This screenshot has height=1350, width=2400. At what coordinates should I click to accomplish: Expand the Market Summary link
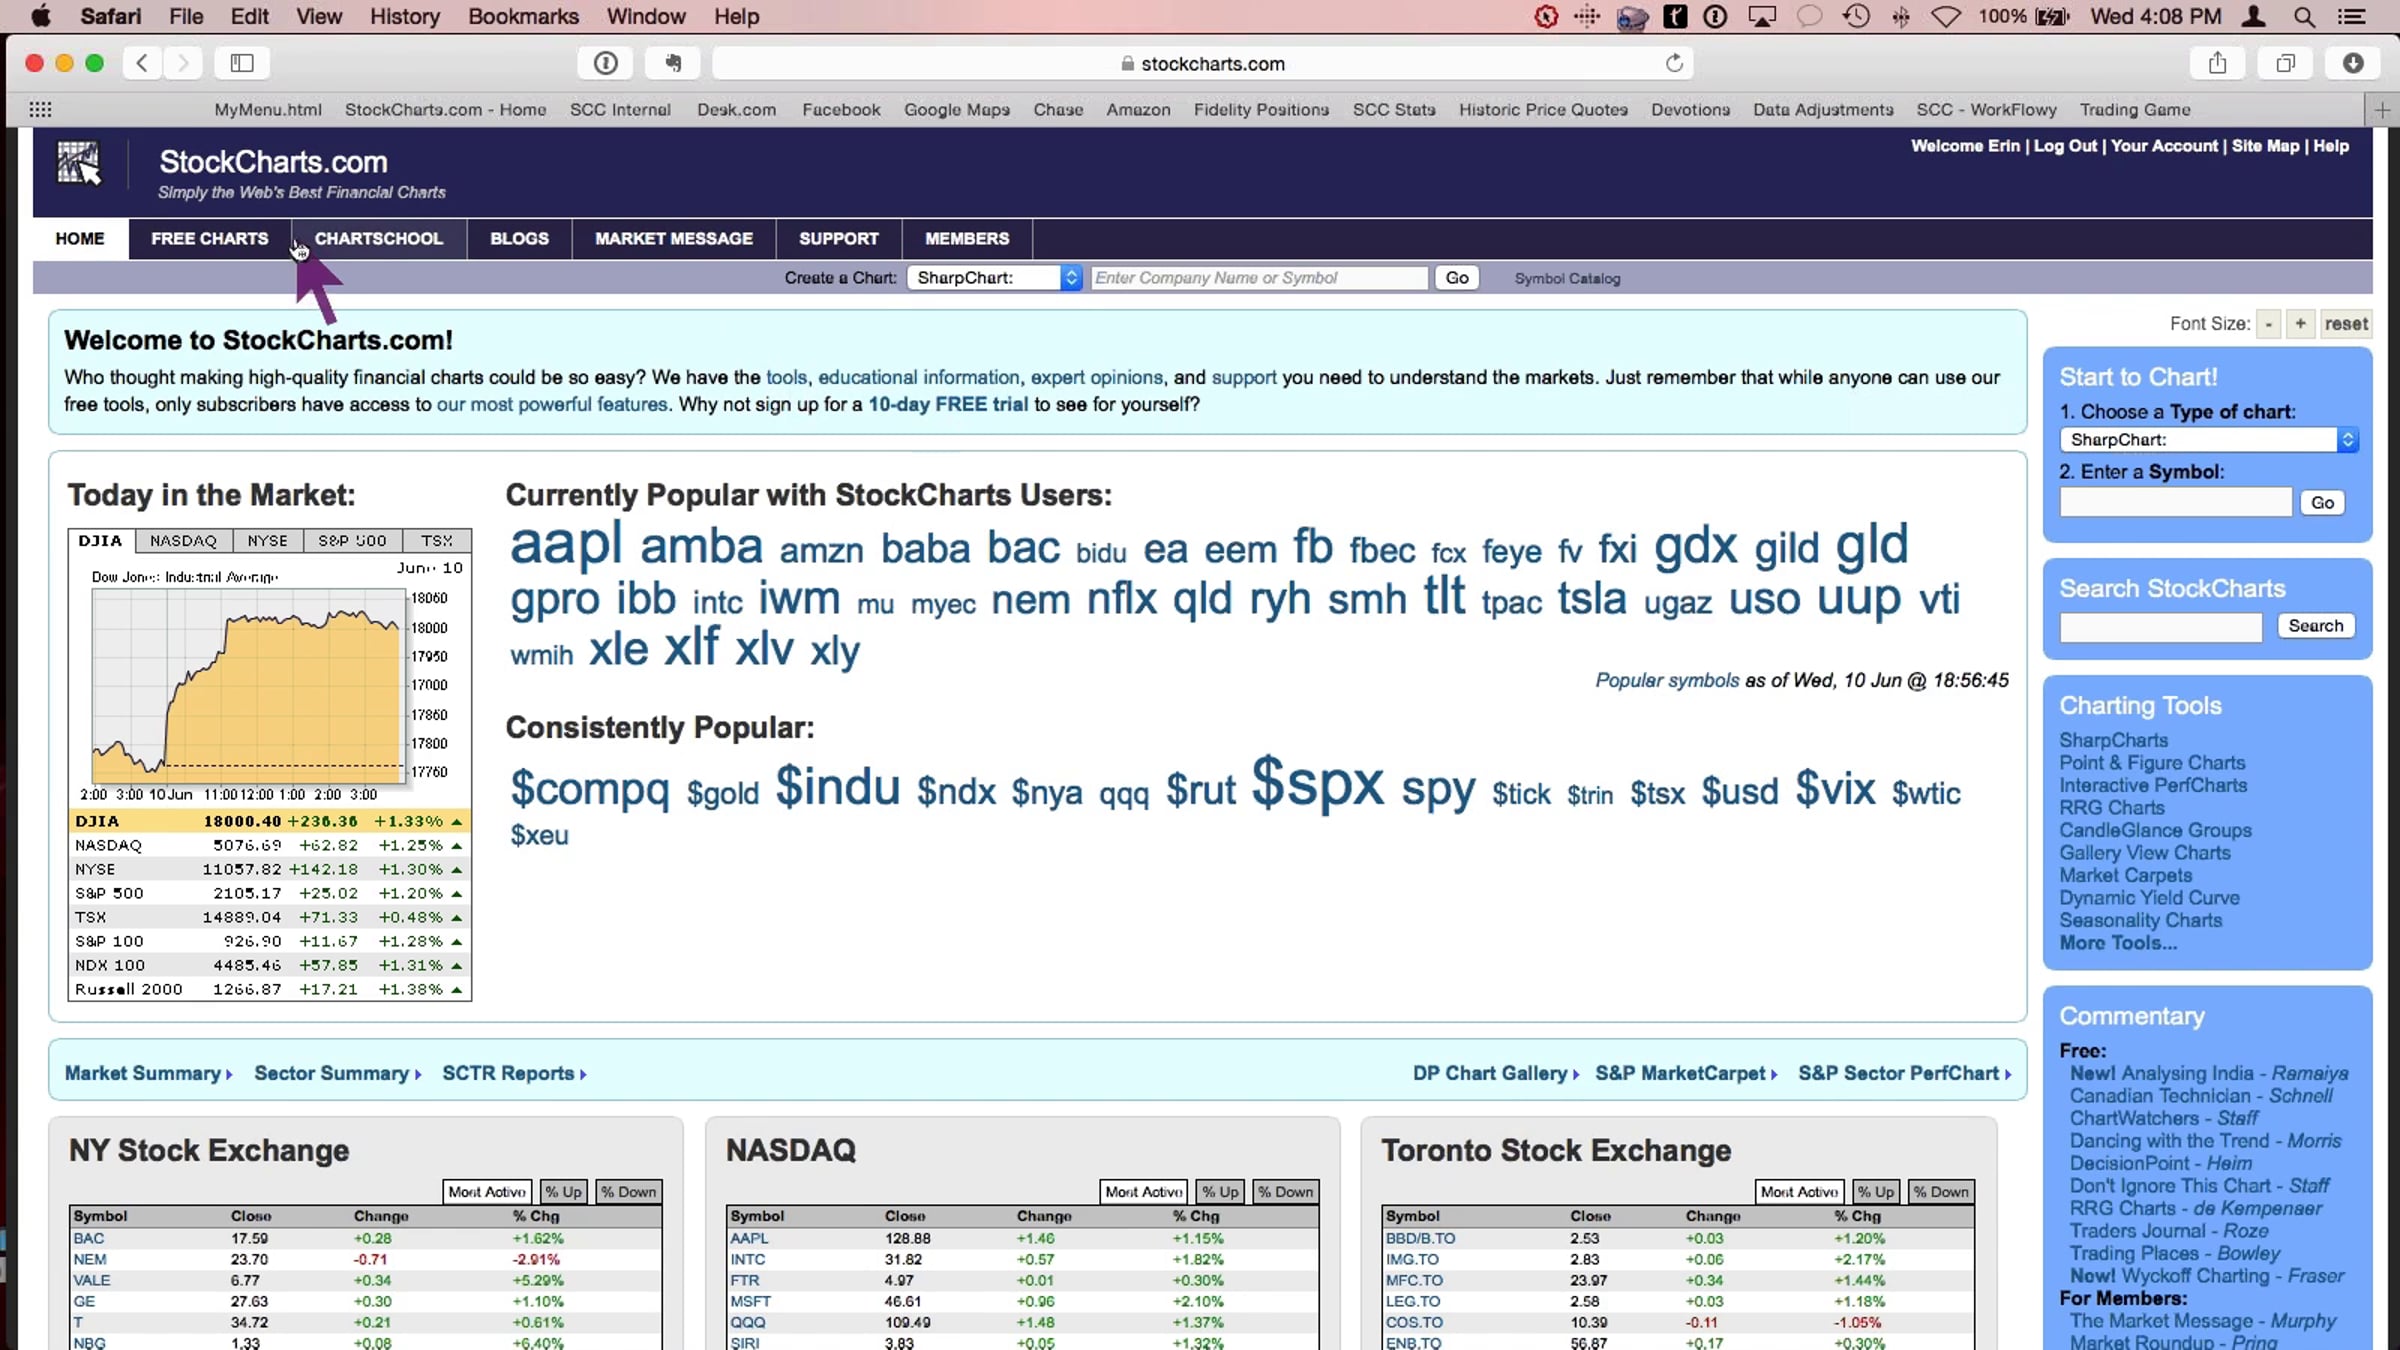tap(148, 1073)
